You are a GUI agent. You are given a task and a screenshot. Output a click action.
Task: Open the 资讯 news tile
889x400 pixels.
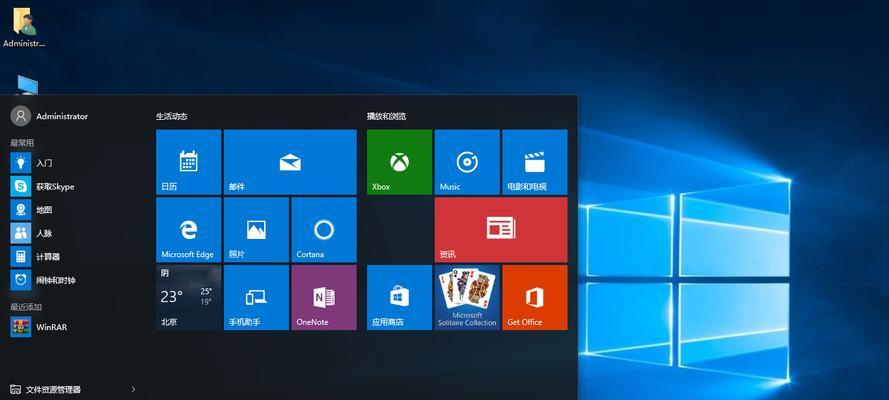501,229
